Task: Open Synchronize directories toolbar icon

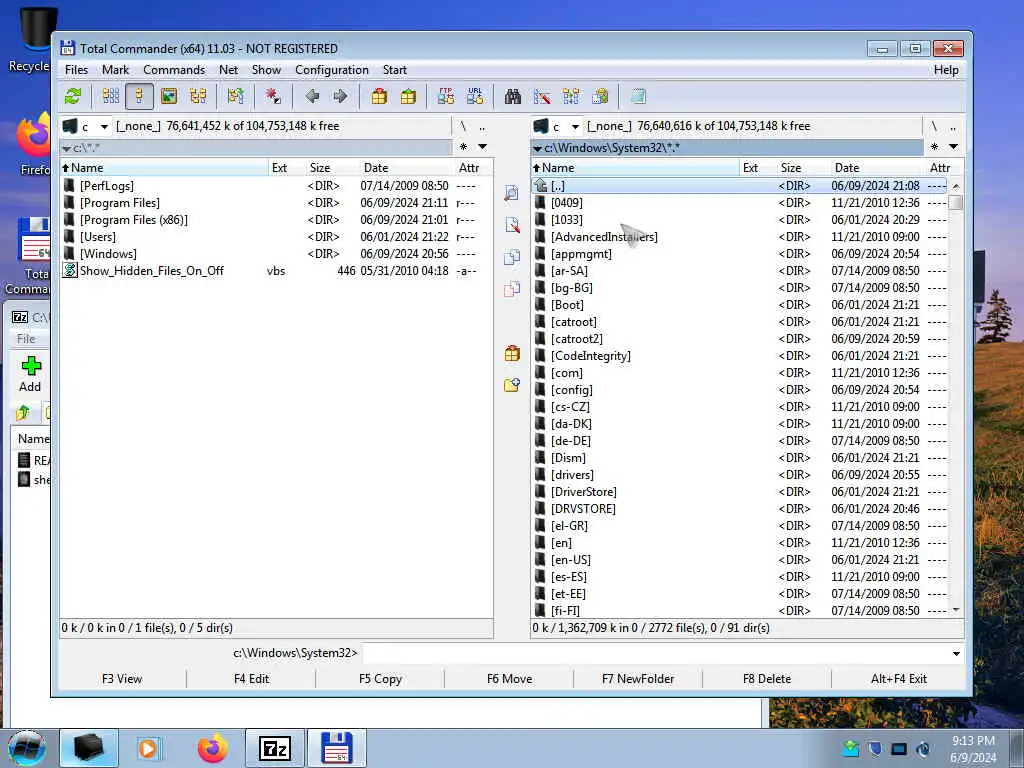Action: [x=571, y=97]
